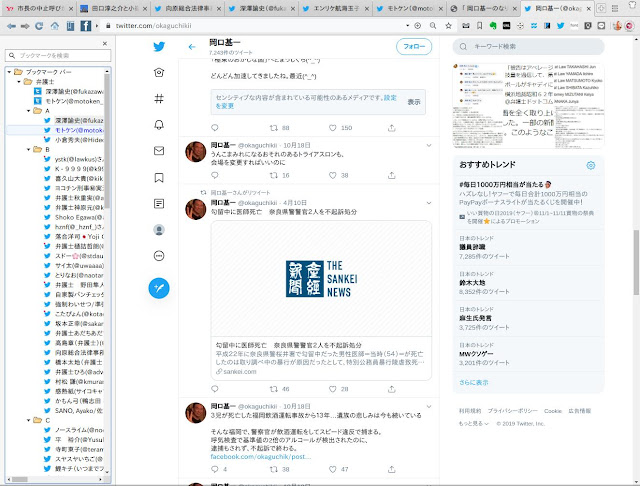
Task: Open the browser home icon
Action: tap(54, 26)
